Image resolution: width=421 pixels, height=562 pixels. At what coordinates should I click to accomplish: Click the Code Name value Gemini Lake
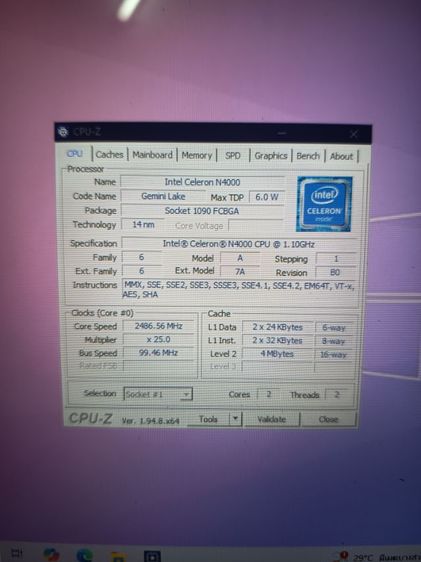(x=163, y=196)
